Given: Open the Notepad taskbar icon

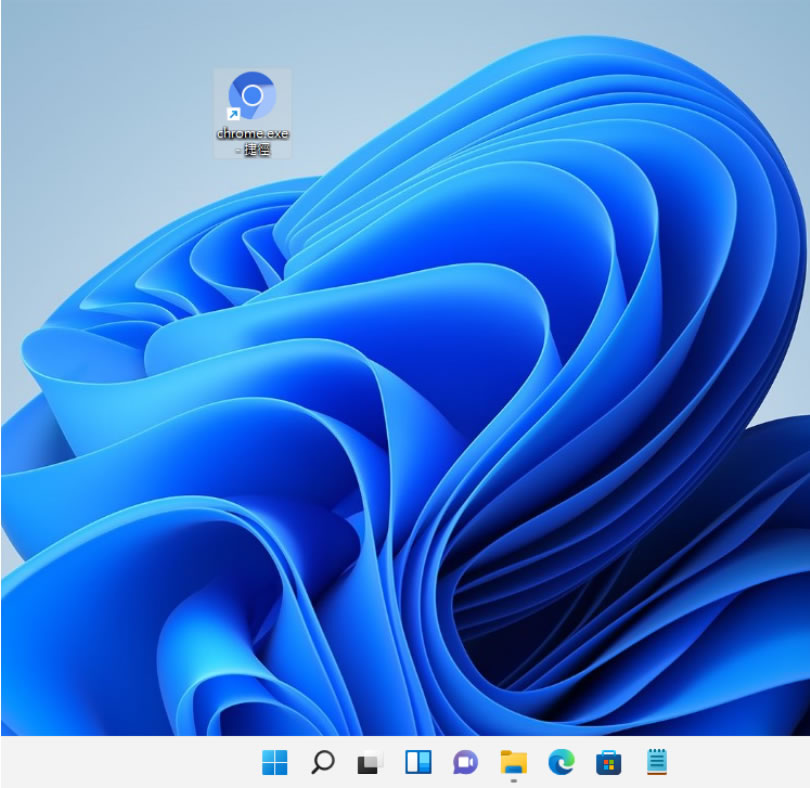Looking at the screenshot, I should pos(657,762).
